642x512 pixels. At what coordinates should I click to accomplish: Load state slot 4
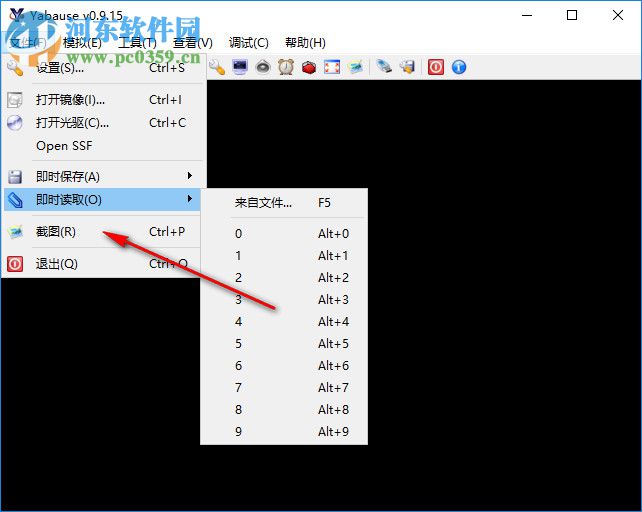284,322
